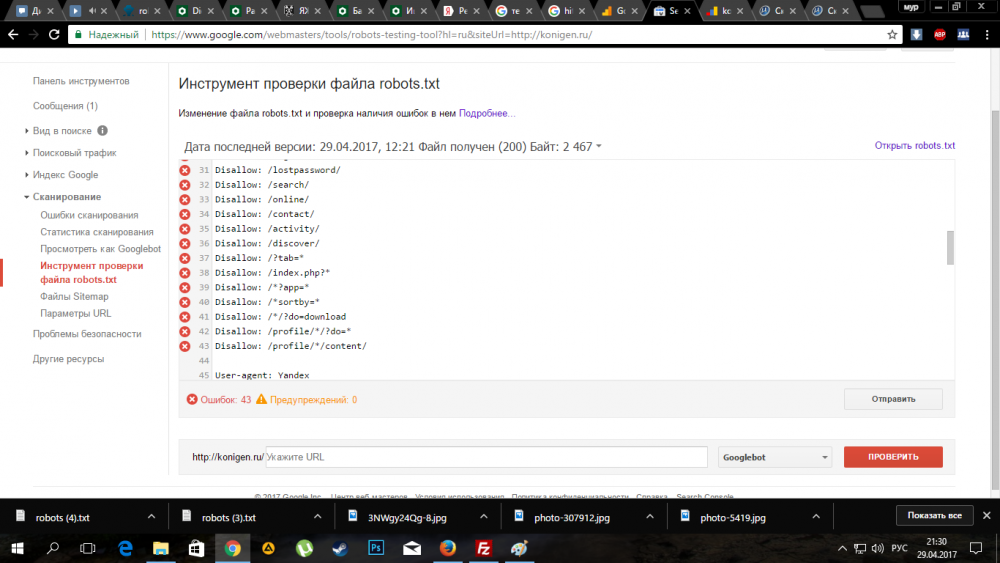The image size is (1000, 563).
Task: Bookmark page with the star icon
Action: (x=892, y=34)
